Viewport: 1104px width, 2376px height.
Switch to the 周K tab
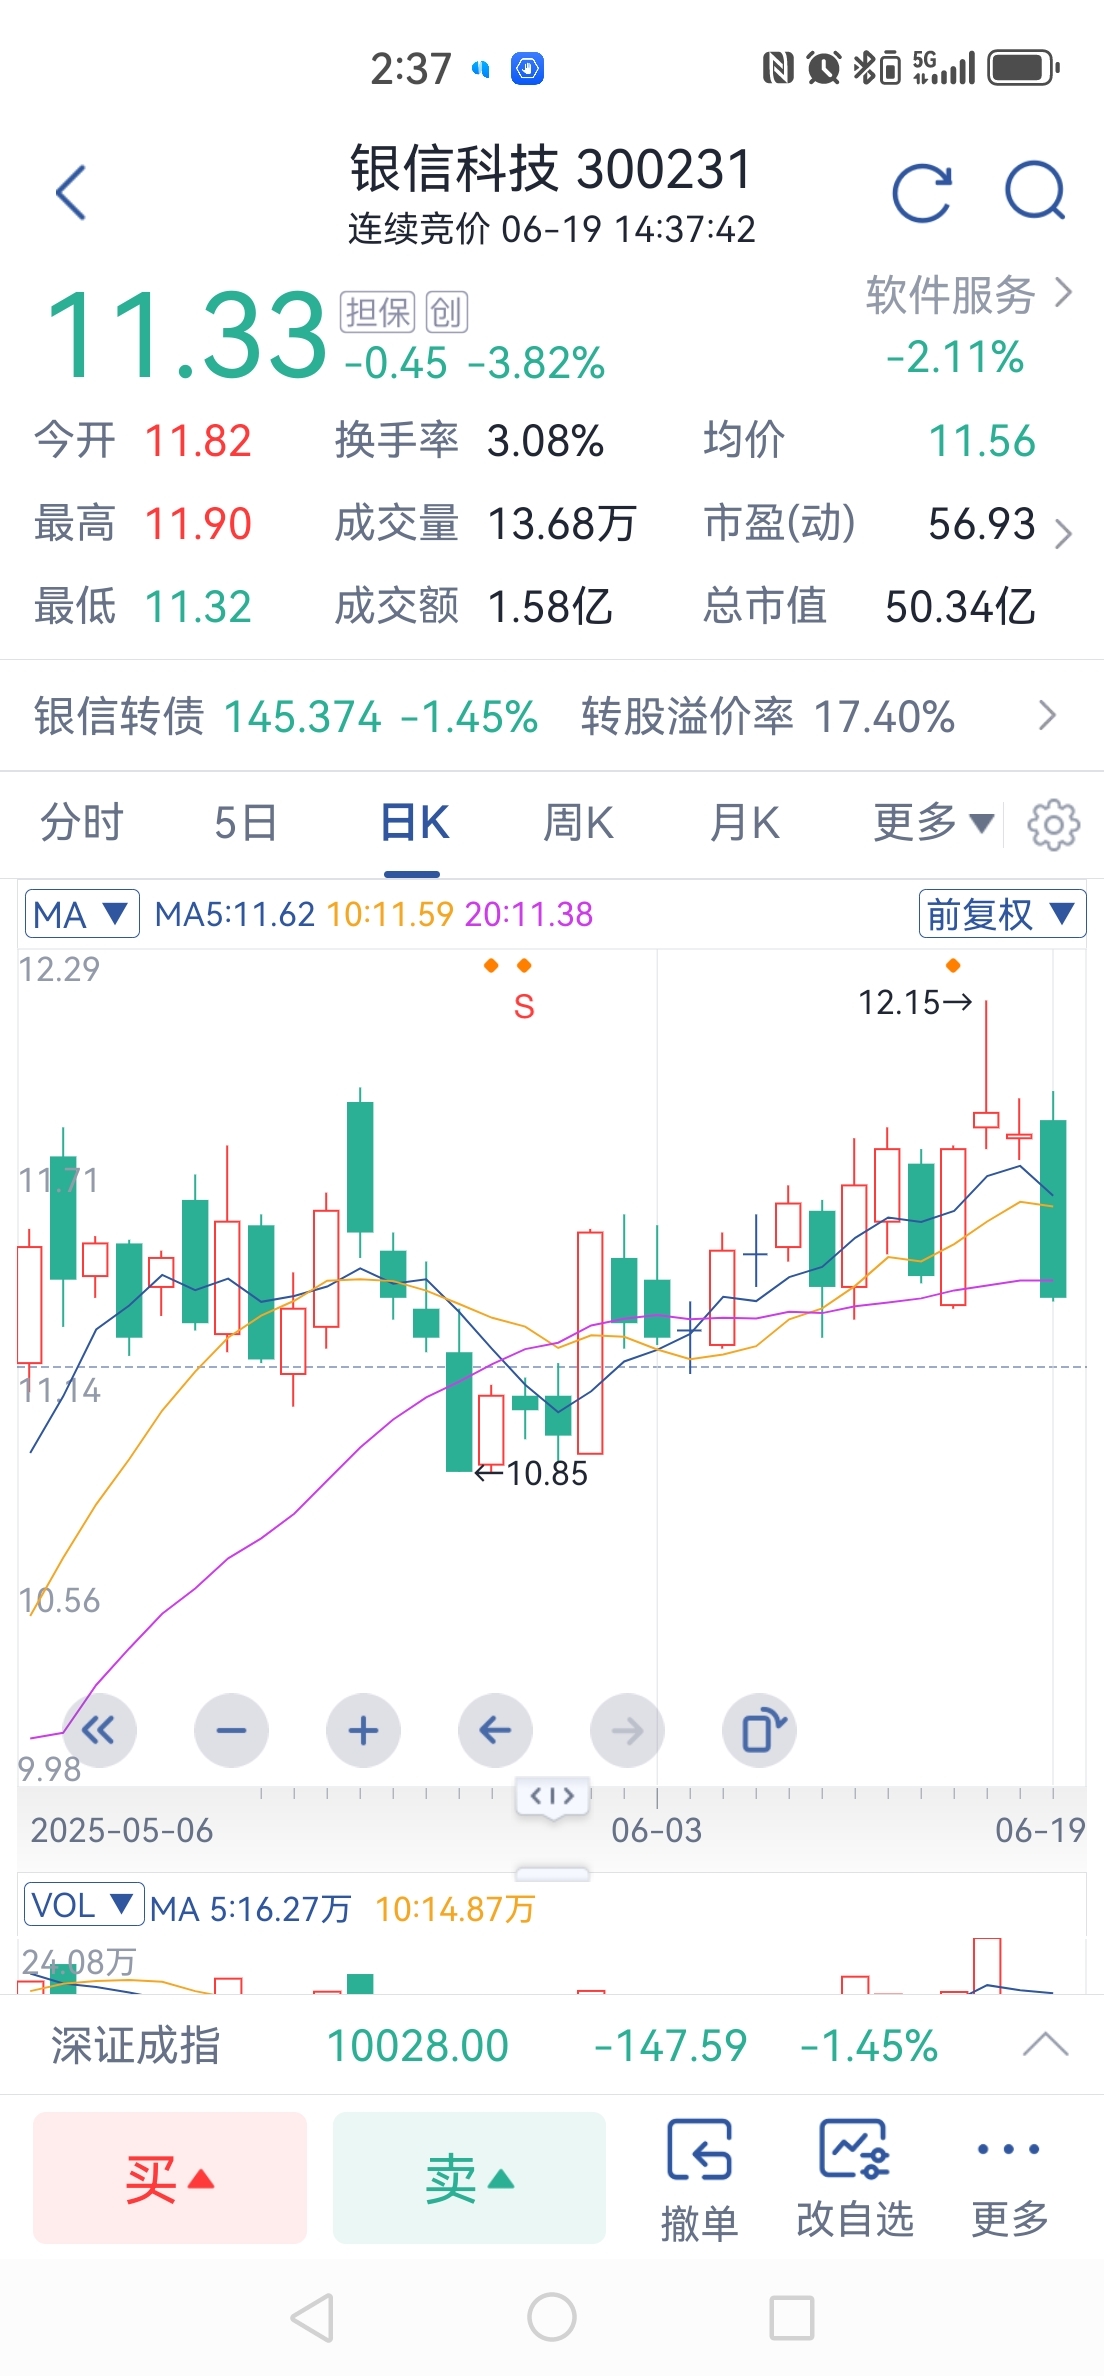[x=577, y=823]
